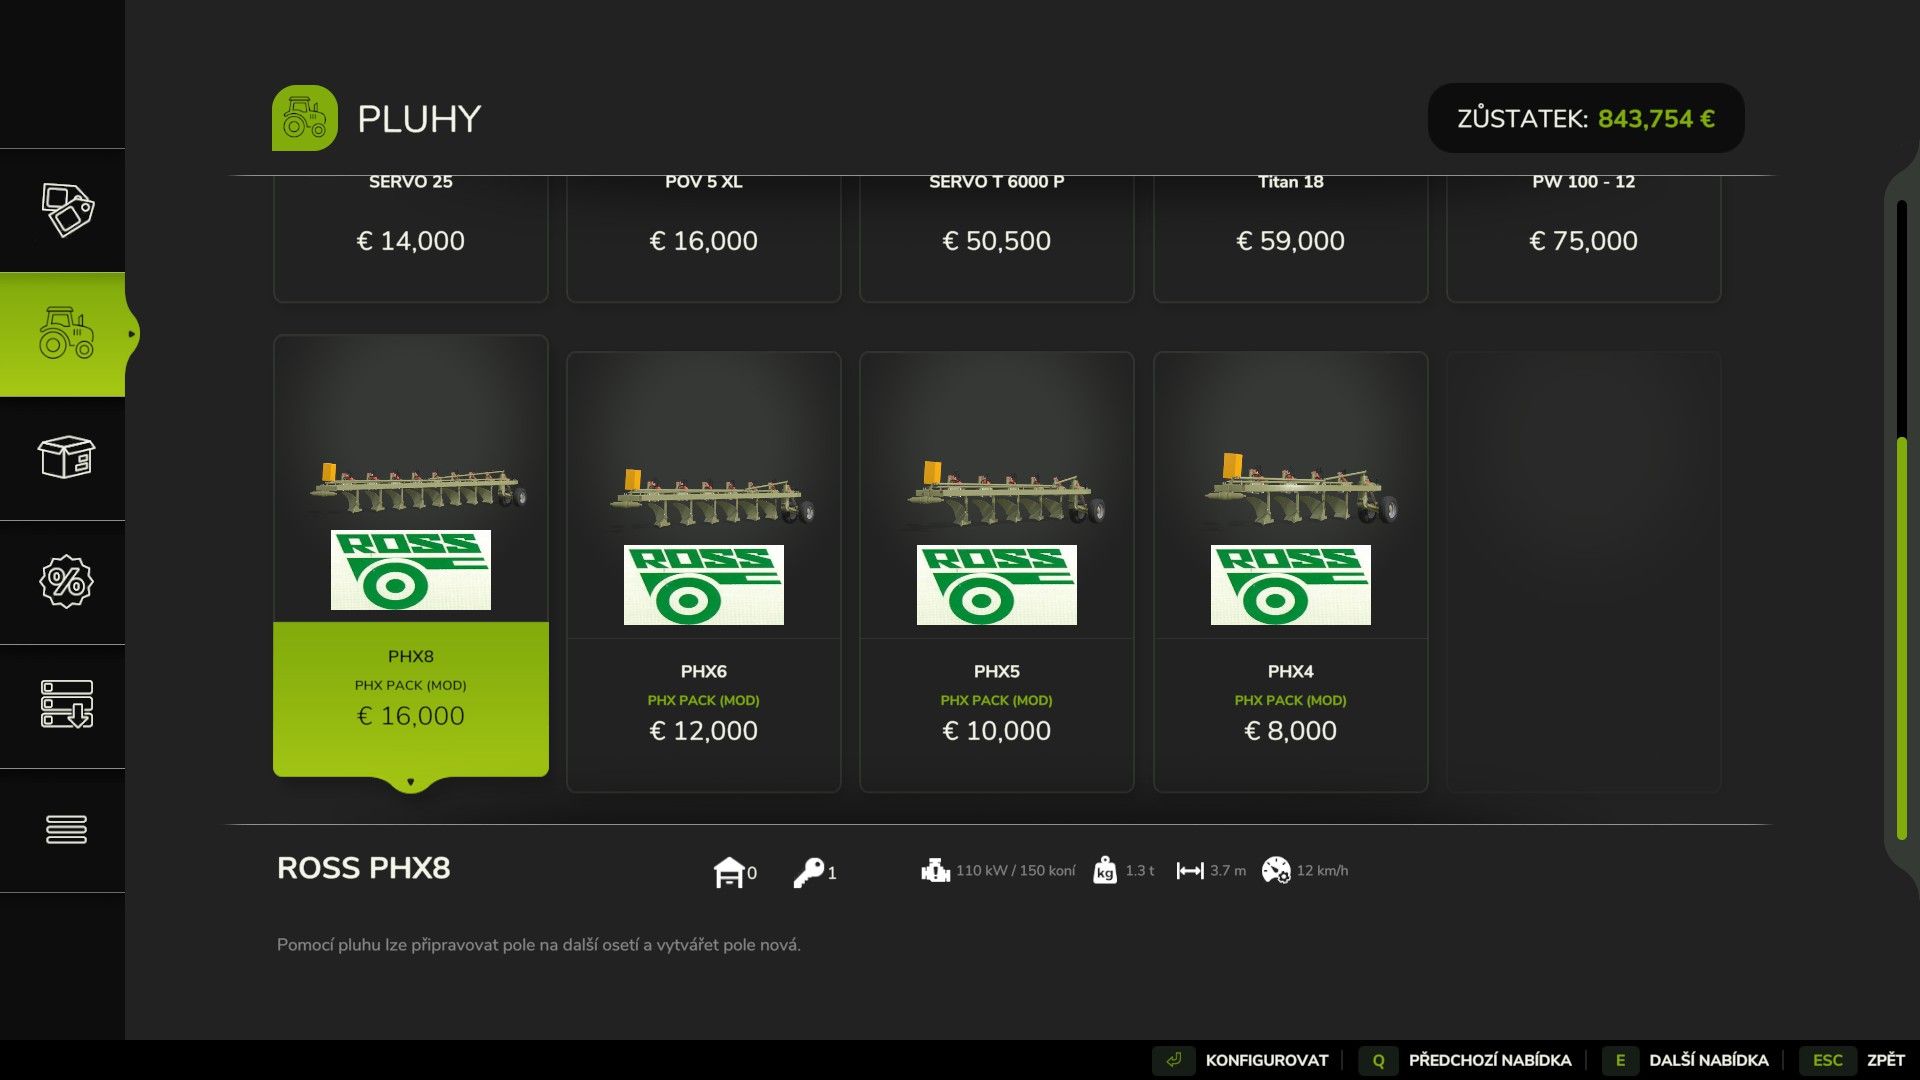This screenshot has height=1080, width=1920.
Task: Select the tractor vehicles sidebar tab
Action: click(62, 334)
